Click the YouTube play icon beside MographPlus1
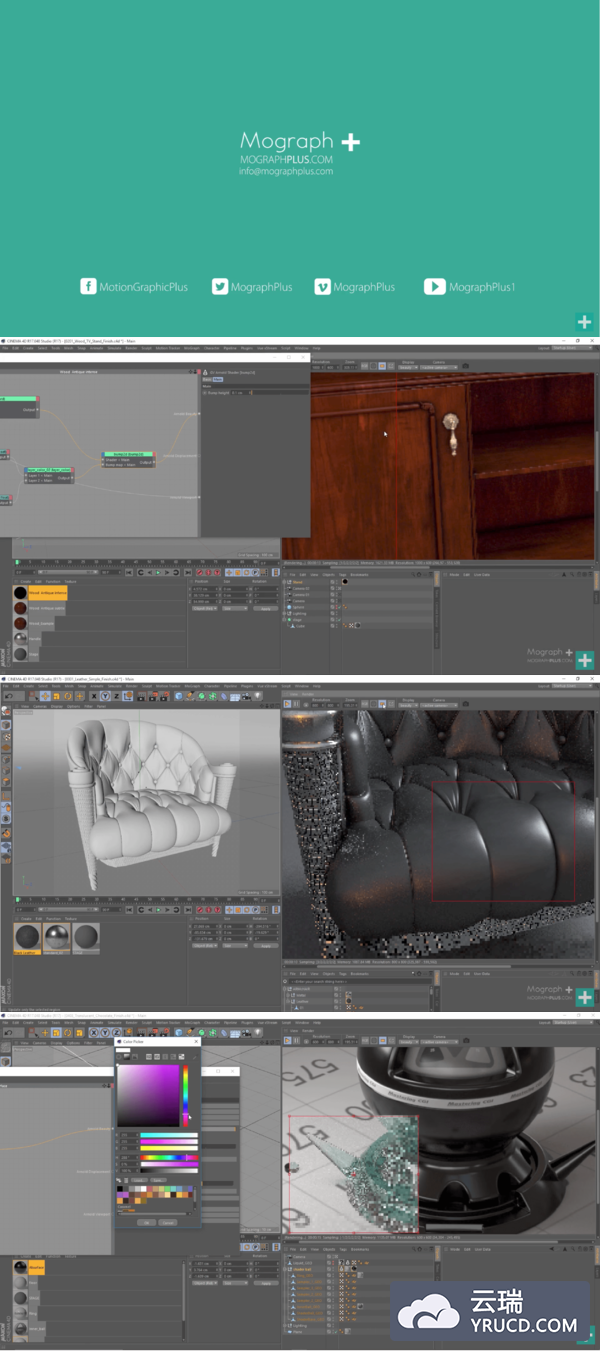 point(434,287)
